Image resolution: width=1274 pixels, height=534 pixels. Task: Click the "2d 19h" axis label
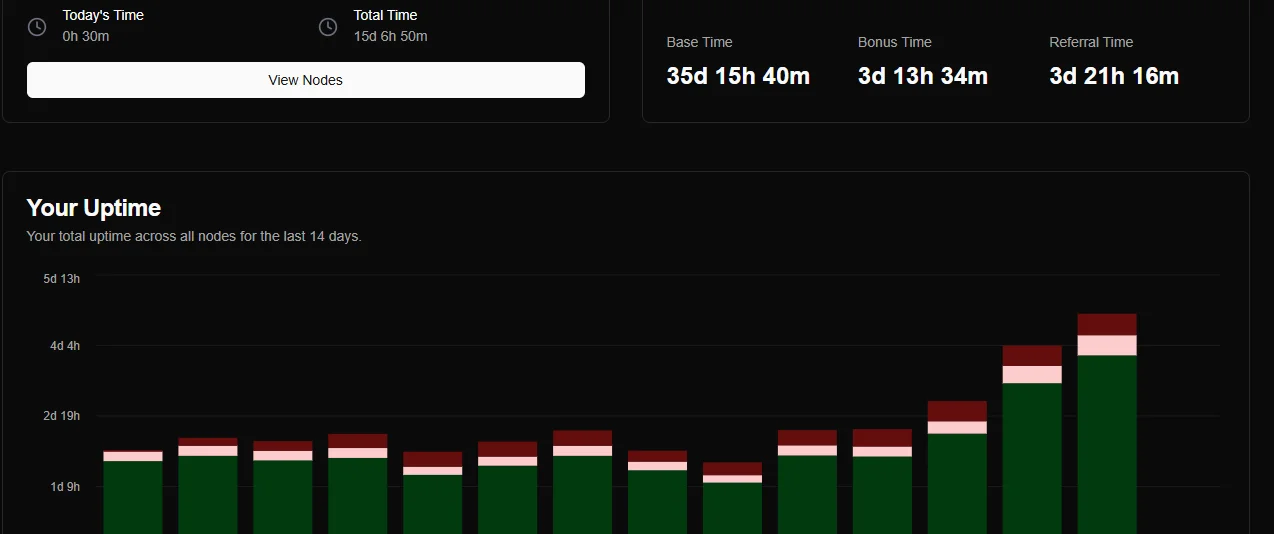[61, 416]
